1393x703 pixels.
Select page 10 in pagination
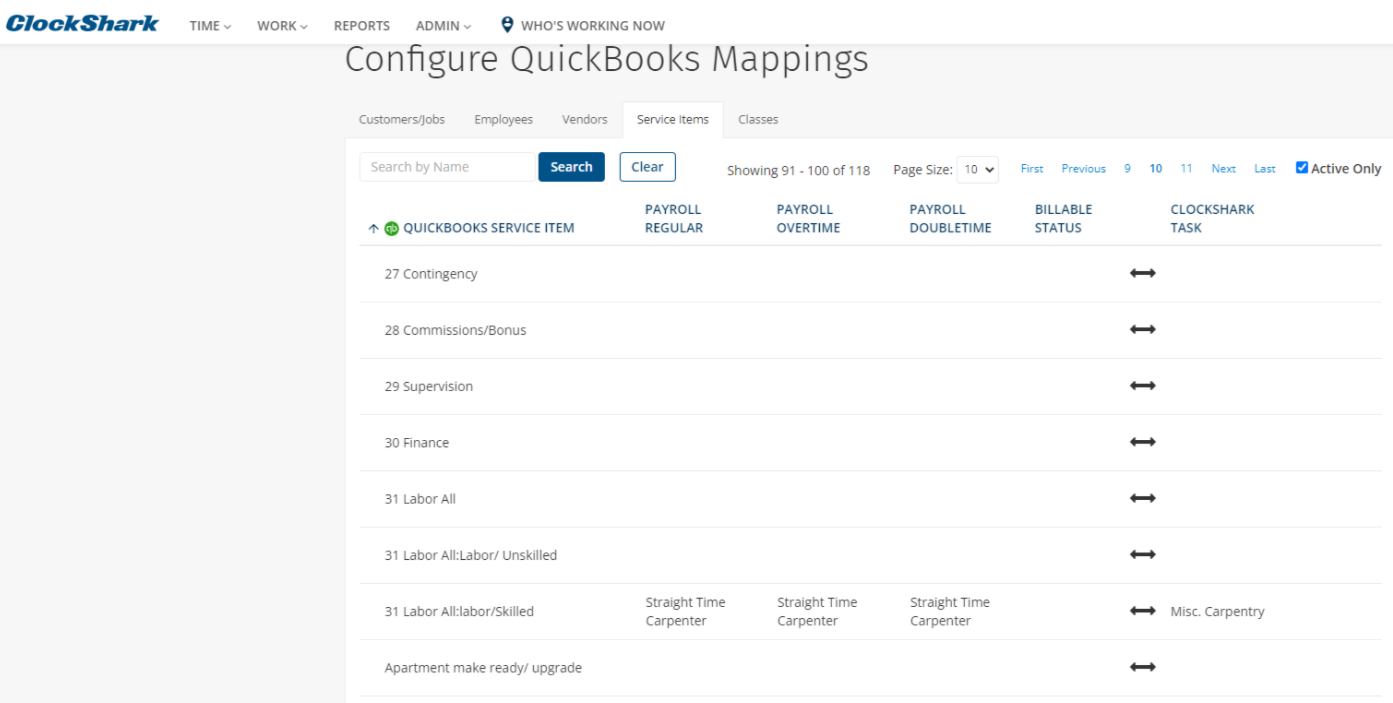point(1156,169)
